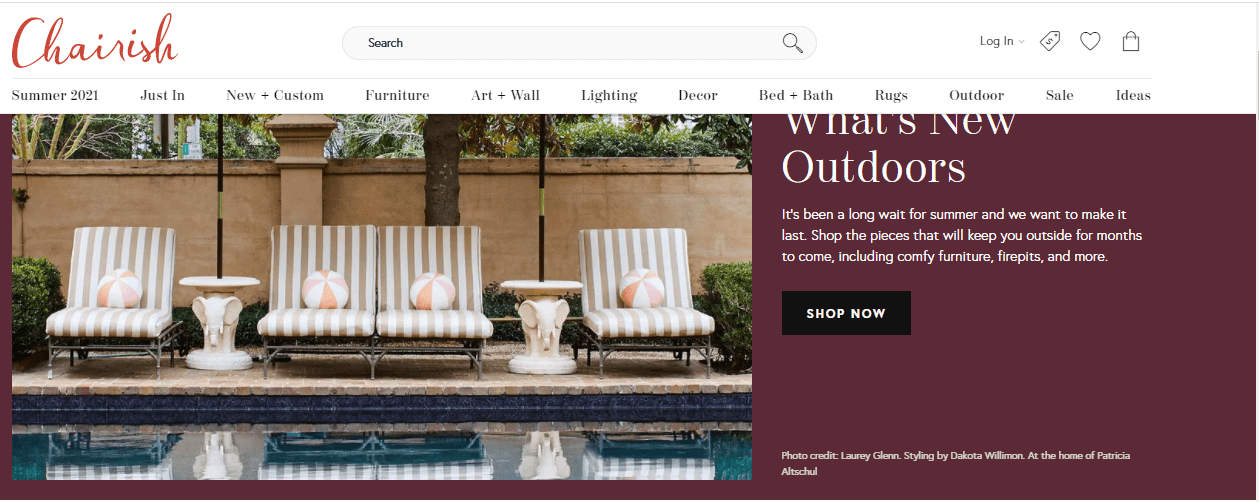Click the SHOP NOW button
This screenshot has height=502, width=1259.
click(846, 313)
